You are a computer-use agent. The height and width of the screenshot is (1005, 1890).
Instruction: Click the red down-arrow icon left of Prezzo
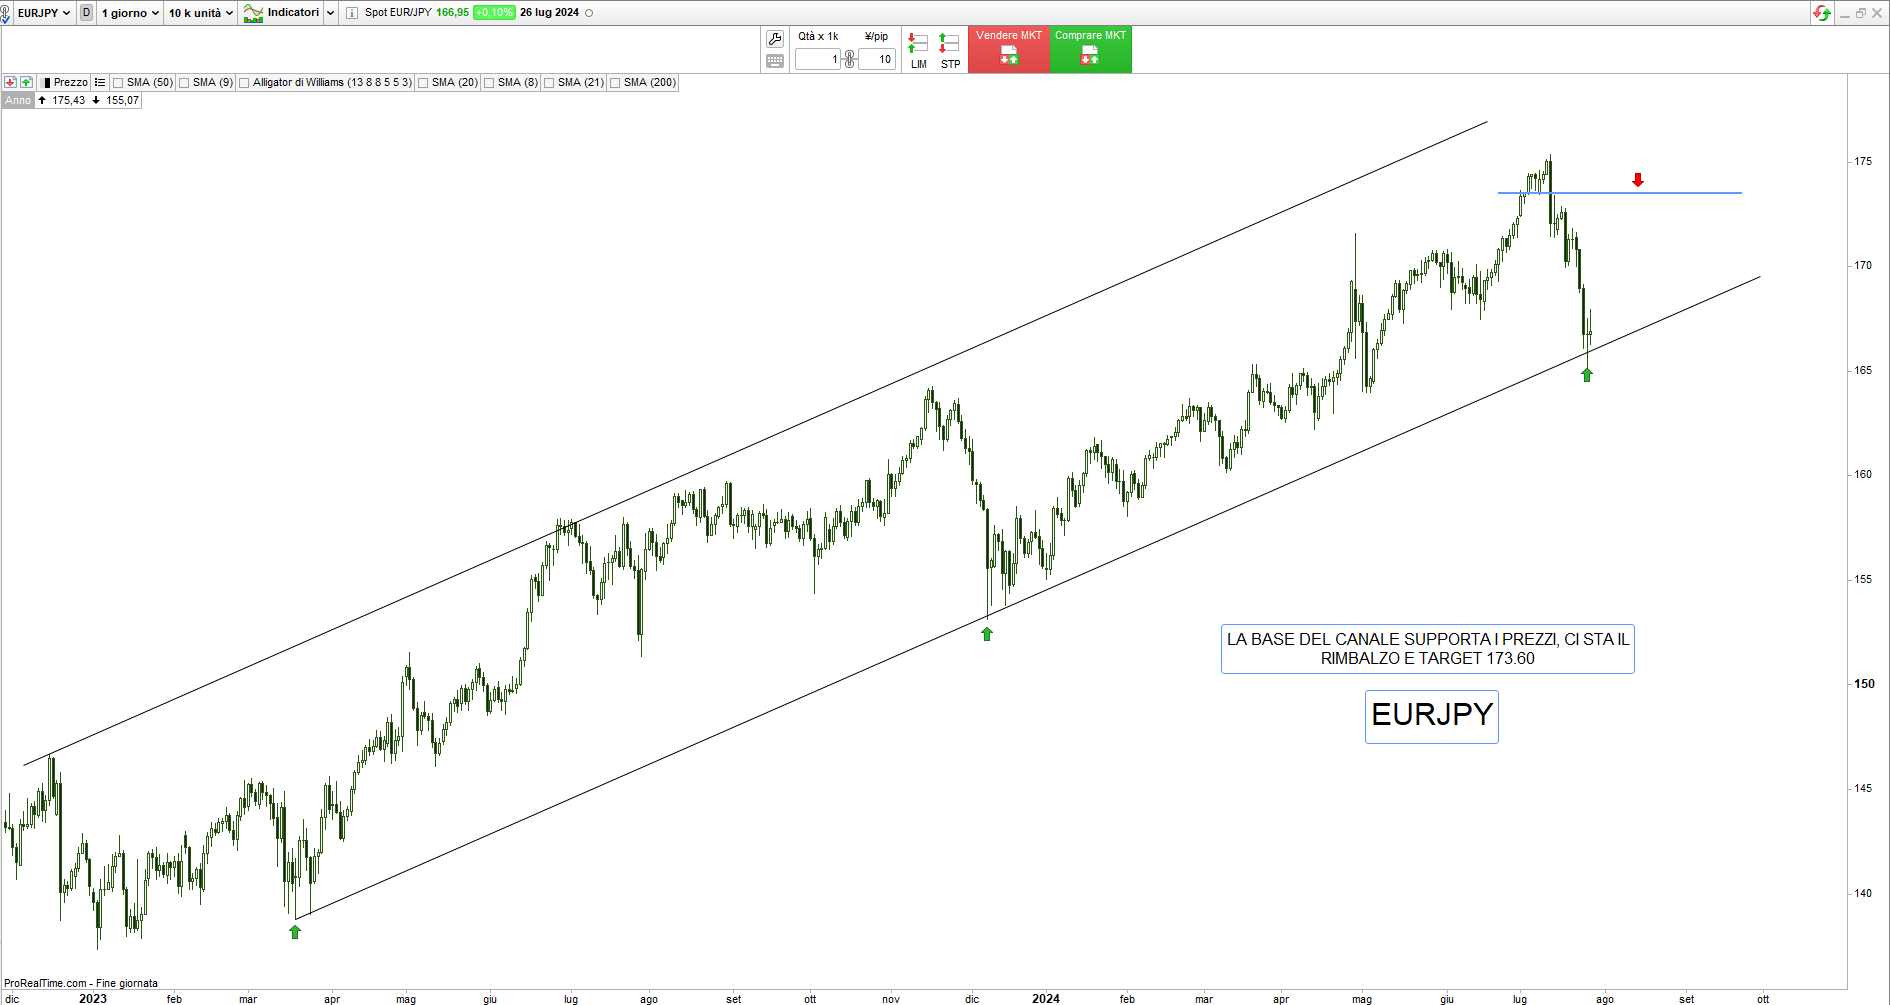10,83
